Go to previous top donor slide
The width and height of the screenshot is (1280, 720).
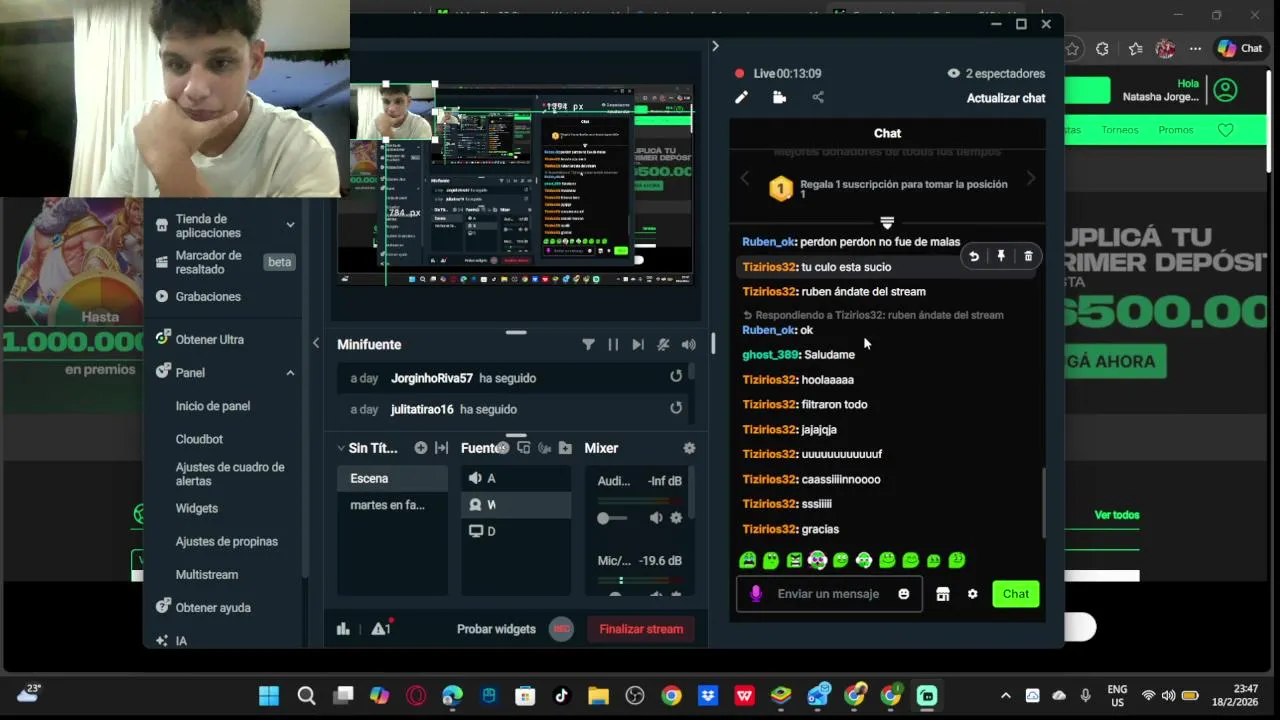[744, 178]
